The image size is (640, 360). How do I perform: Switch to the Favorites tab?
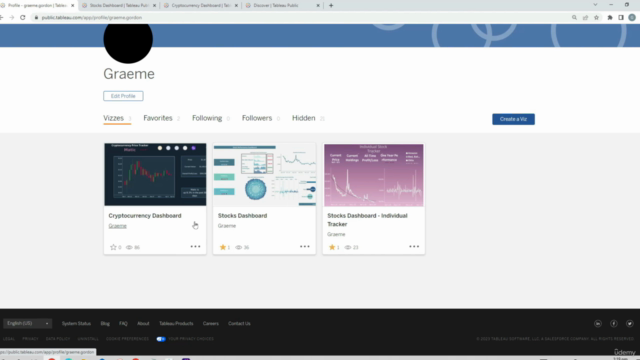158,118
